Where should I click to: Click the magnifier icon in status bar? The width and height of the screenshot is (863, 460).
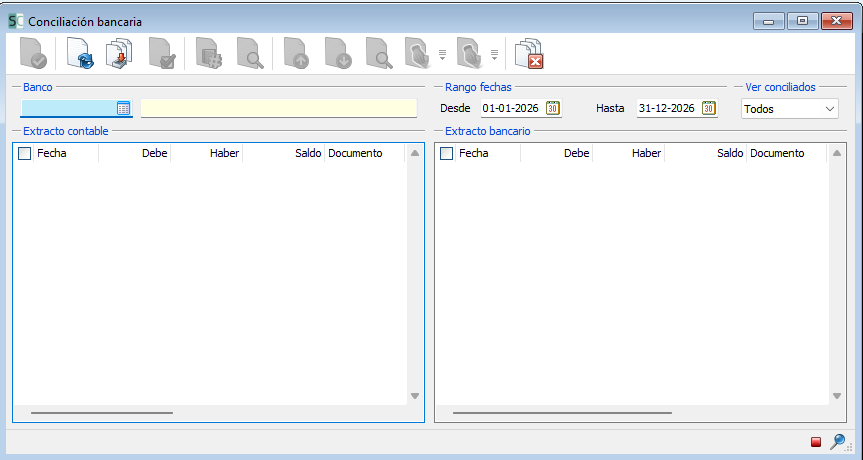pyautogui.click(x=837, y=441)
